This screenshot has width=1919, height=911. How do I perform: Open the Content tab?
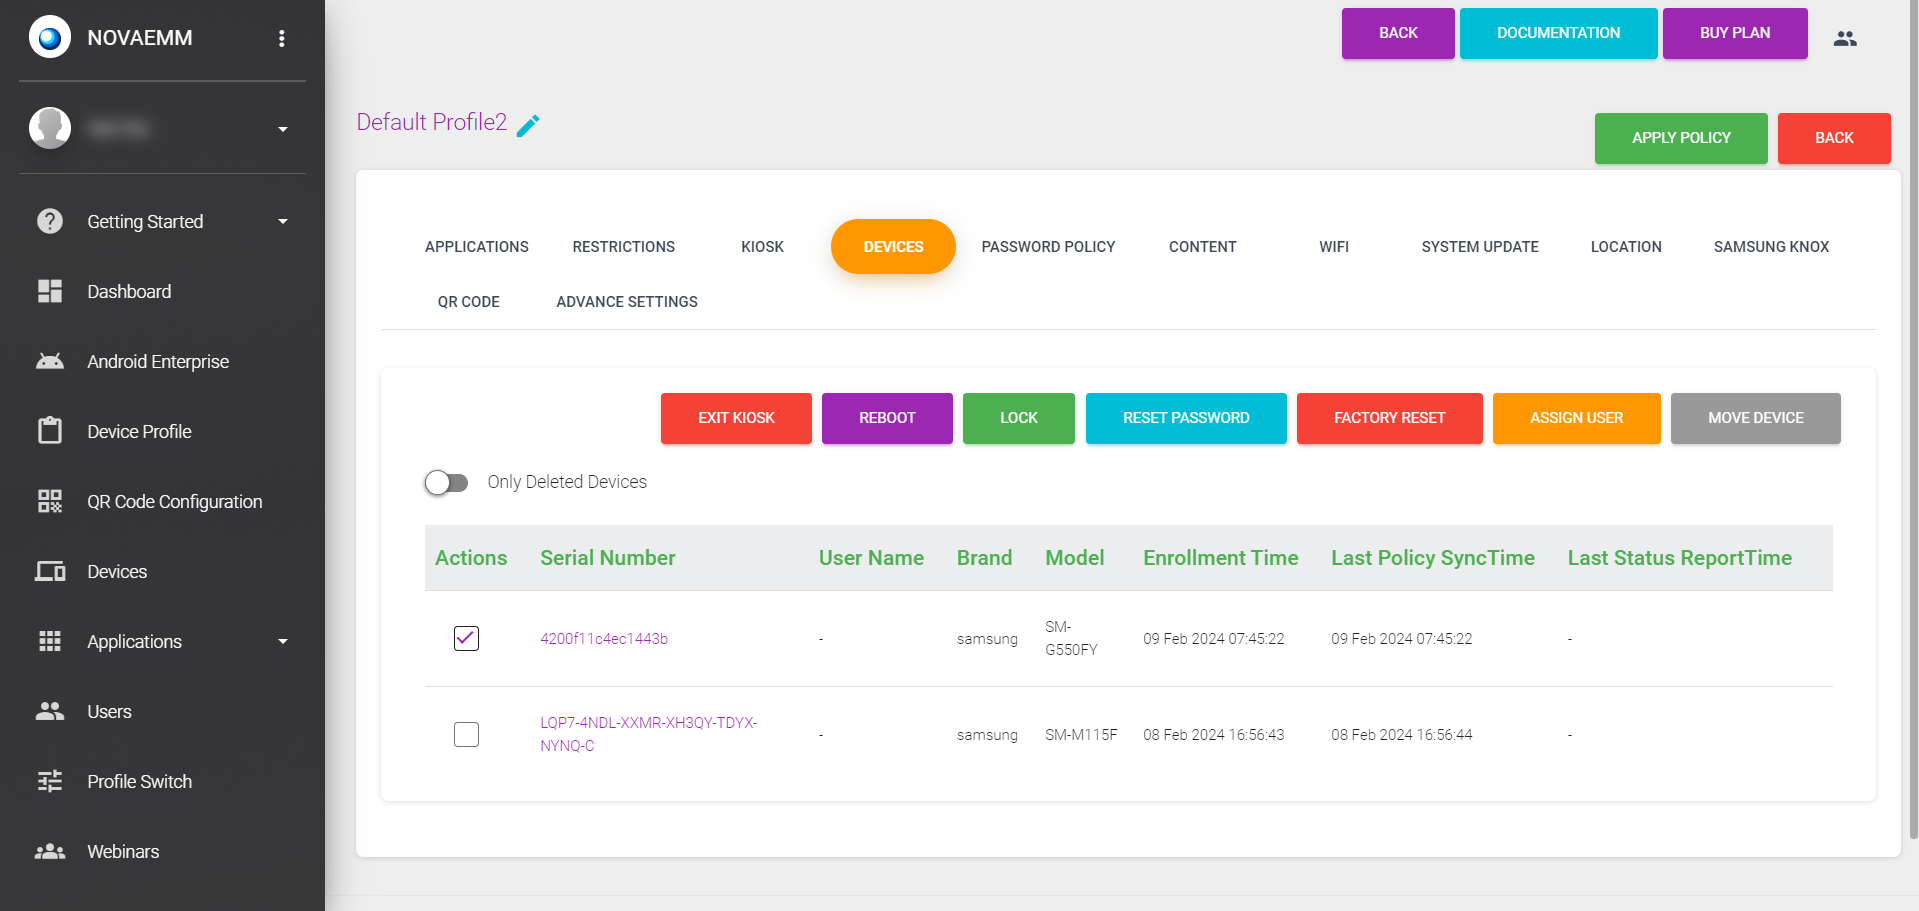pos(1203,247)
